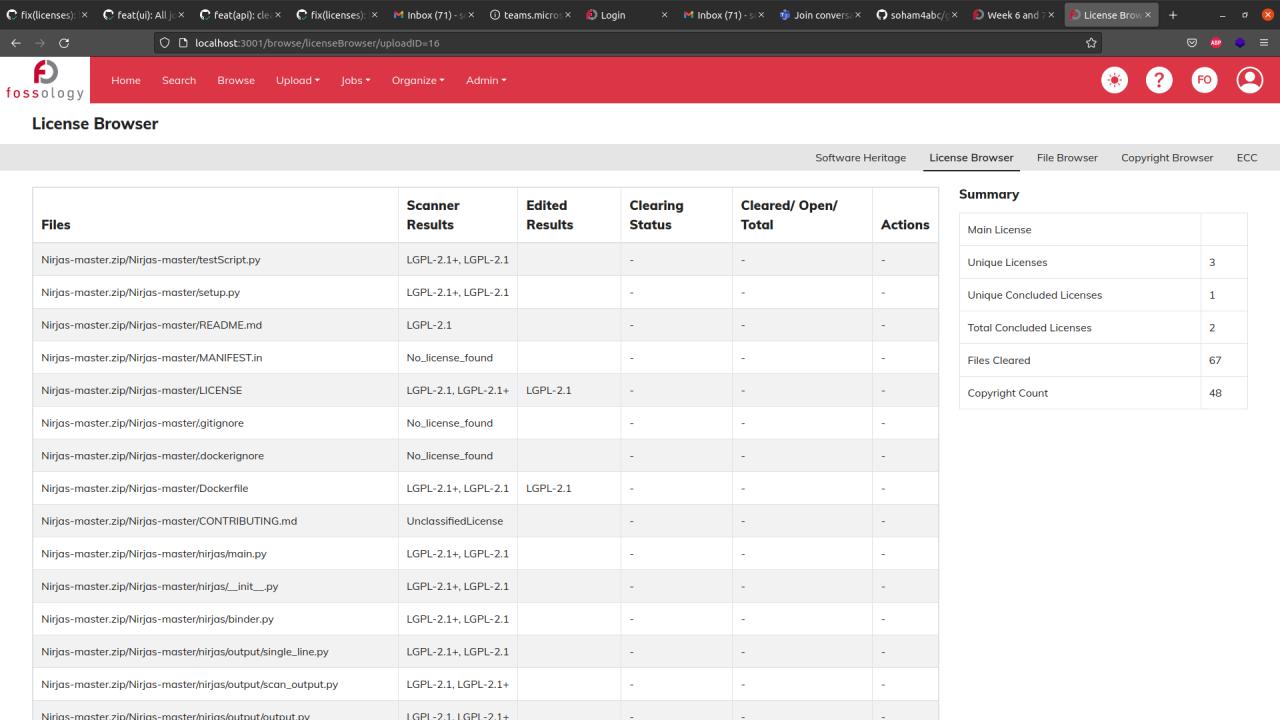
Task: Open file Nirjas-master/Dockerfile
Action: click(x=145, y=488)
